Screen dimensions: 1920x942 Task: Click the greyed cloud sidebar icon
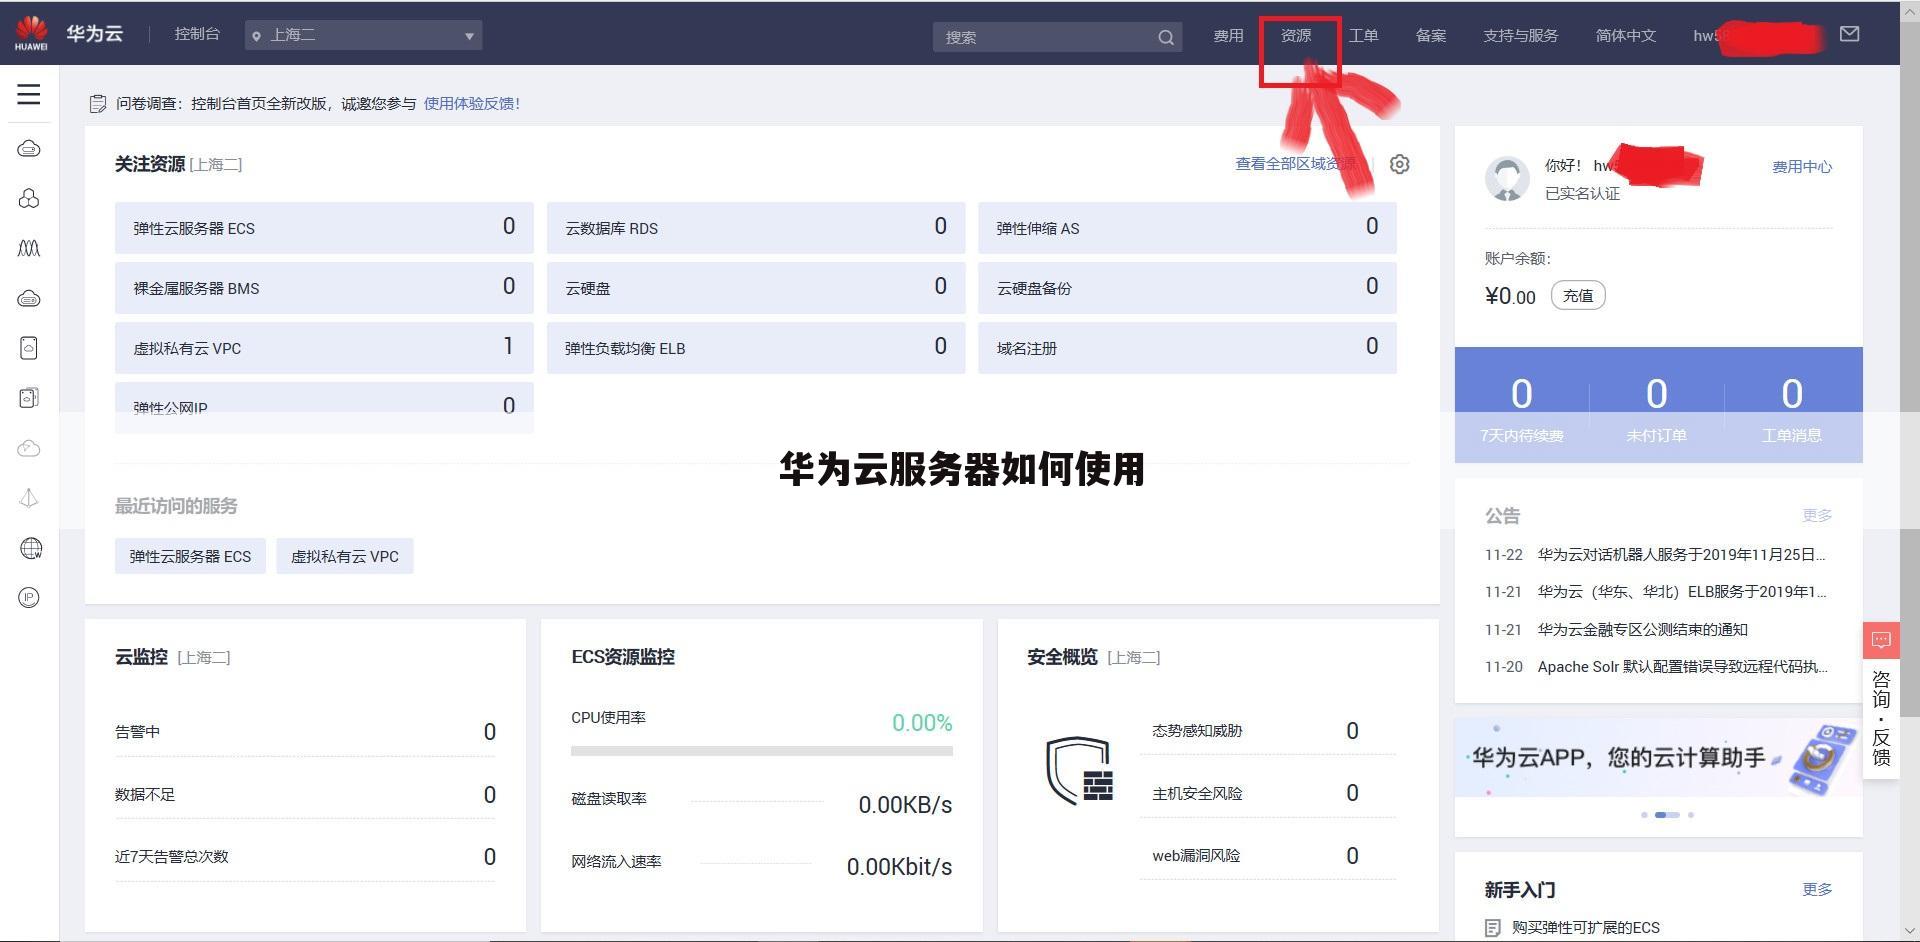[29, 448]
